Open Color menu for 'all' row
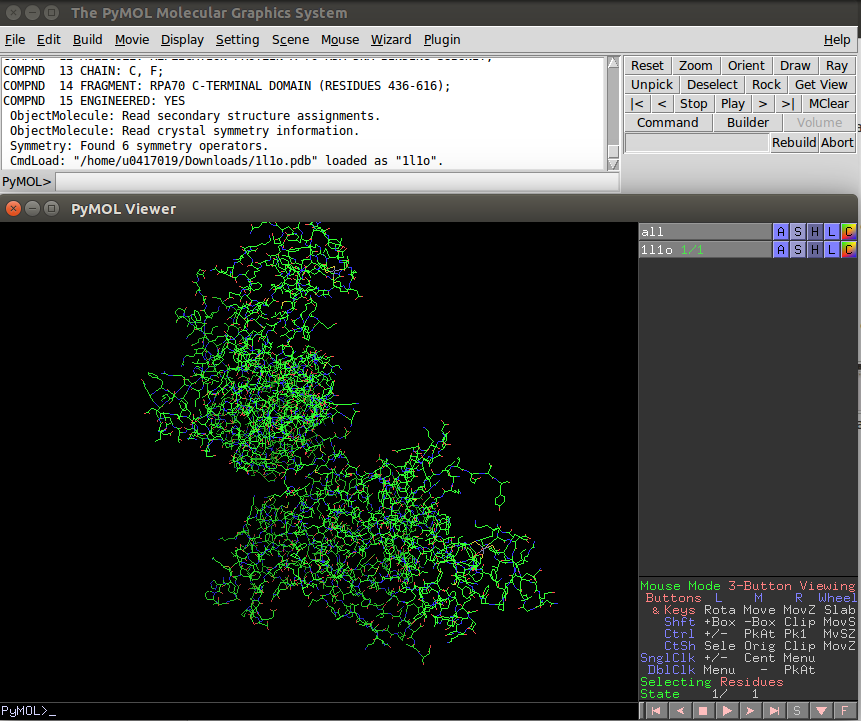The image size is (861, 721). pyautogui.click(x=849, y=232)
